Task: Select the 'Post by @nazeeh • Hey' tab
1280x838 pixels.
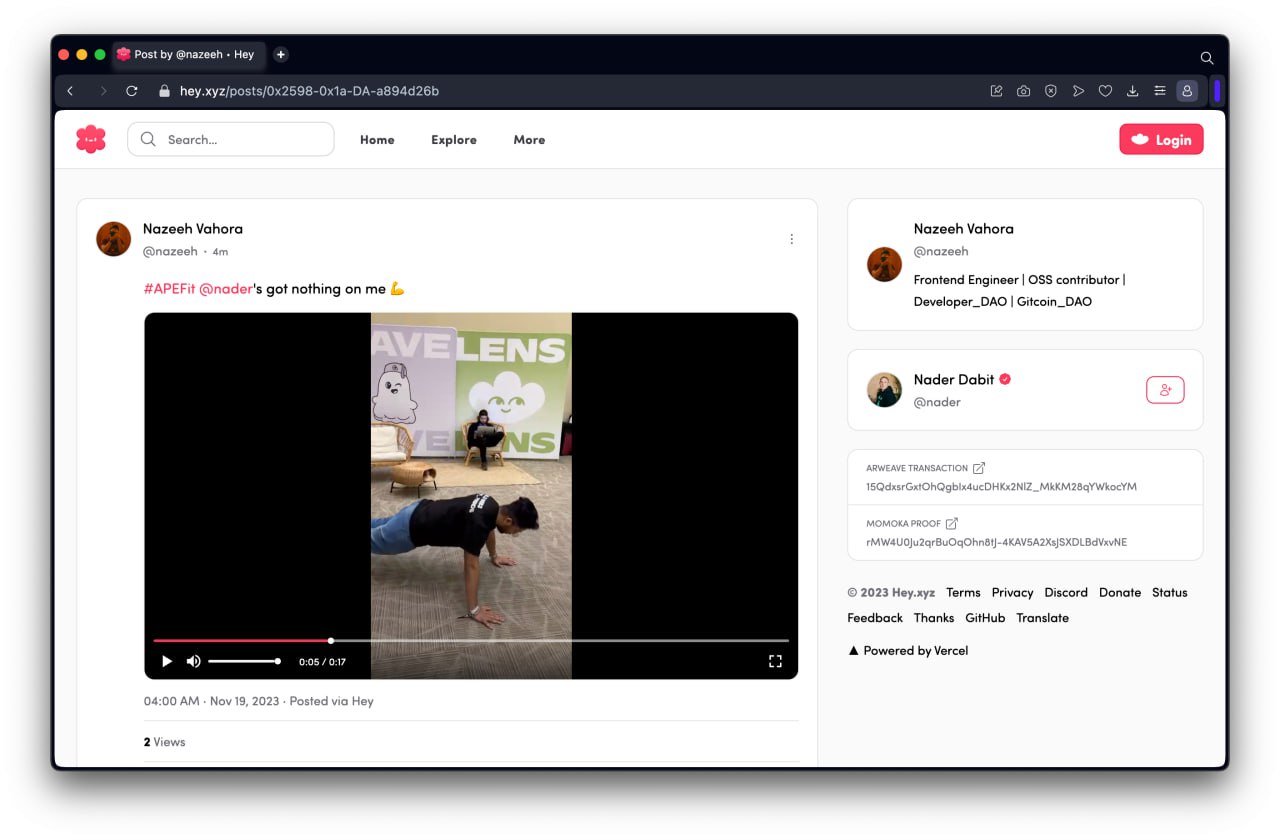Action: click(x=188, y=54)
